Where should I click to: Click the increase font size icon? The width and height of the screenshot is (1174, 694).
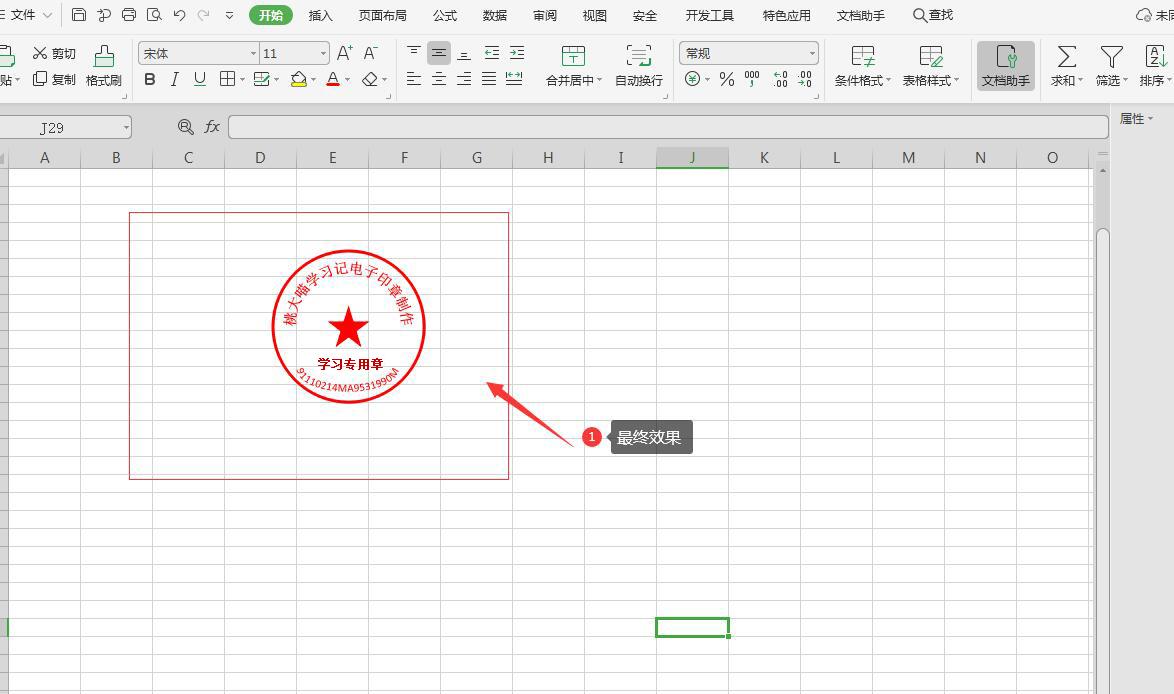pos(345,53)
